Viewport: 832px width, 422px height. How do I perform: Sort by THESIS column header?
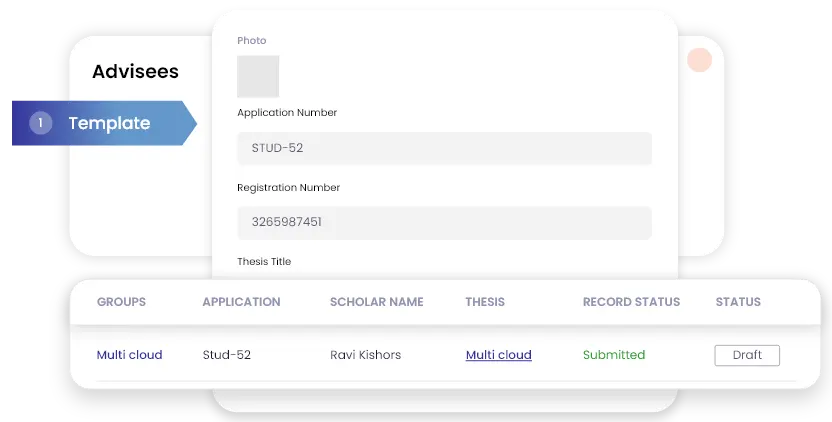485,302
